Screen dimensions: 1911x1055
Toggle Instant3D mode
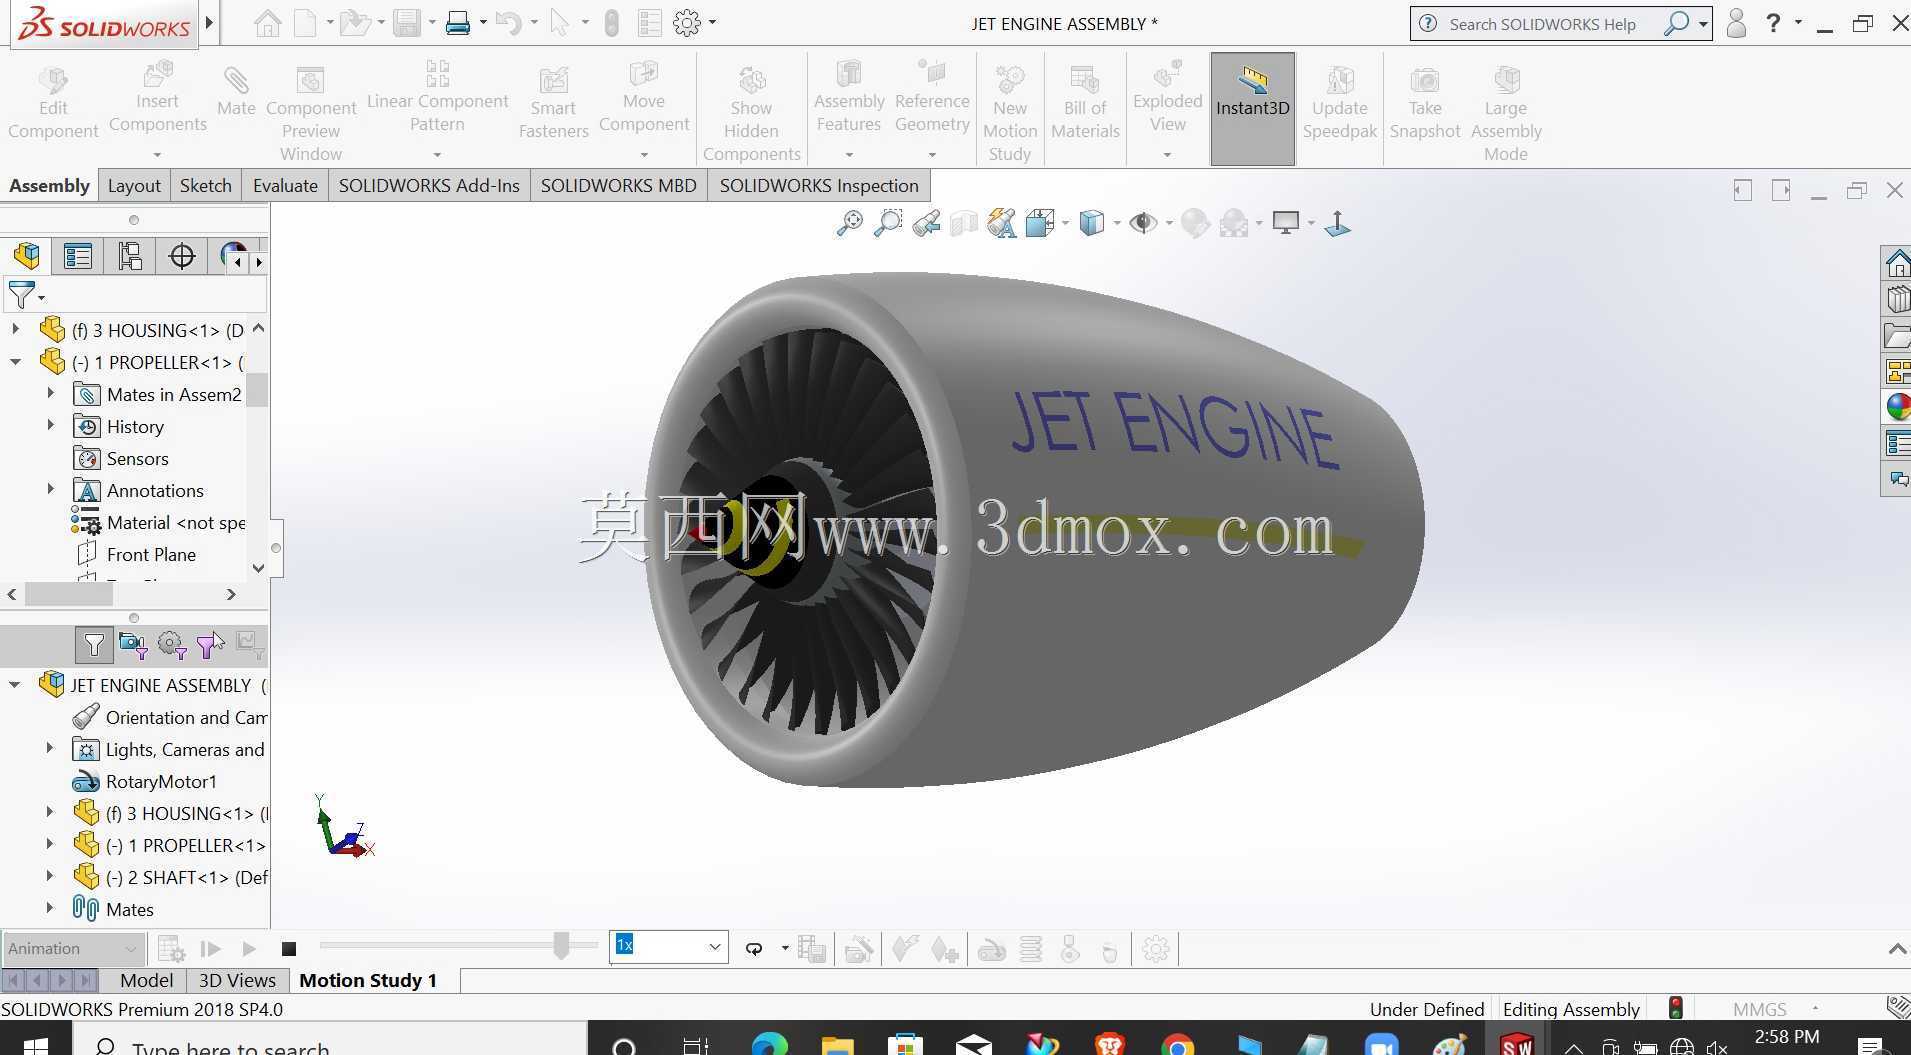[x=1252, y=109]
